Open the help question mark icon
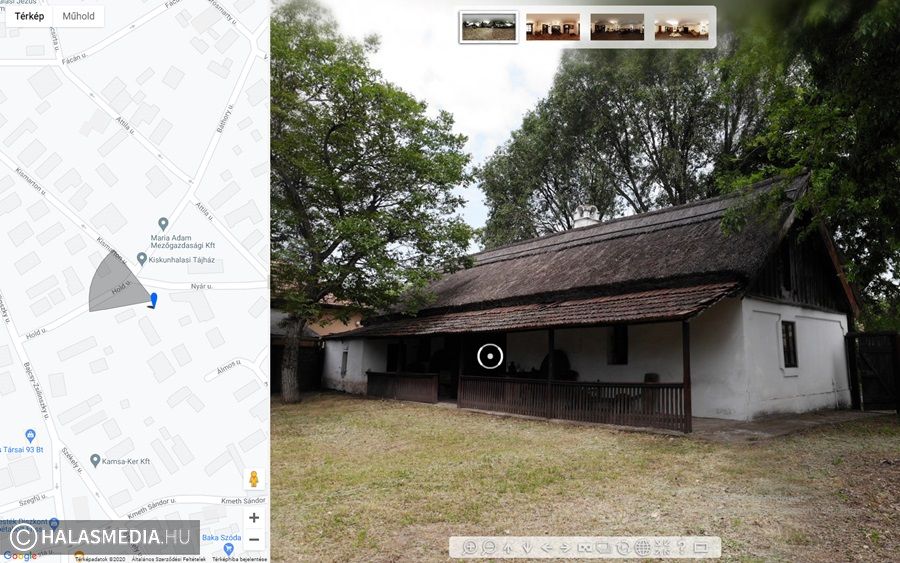The image size is (900, 563). [x=681, y=547]
